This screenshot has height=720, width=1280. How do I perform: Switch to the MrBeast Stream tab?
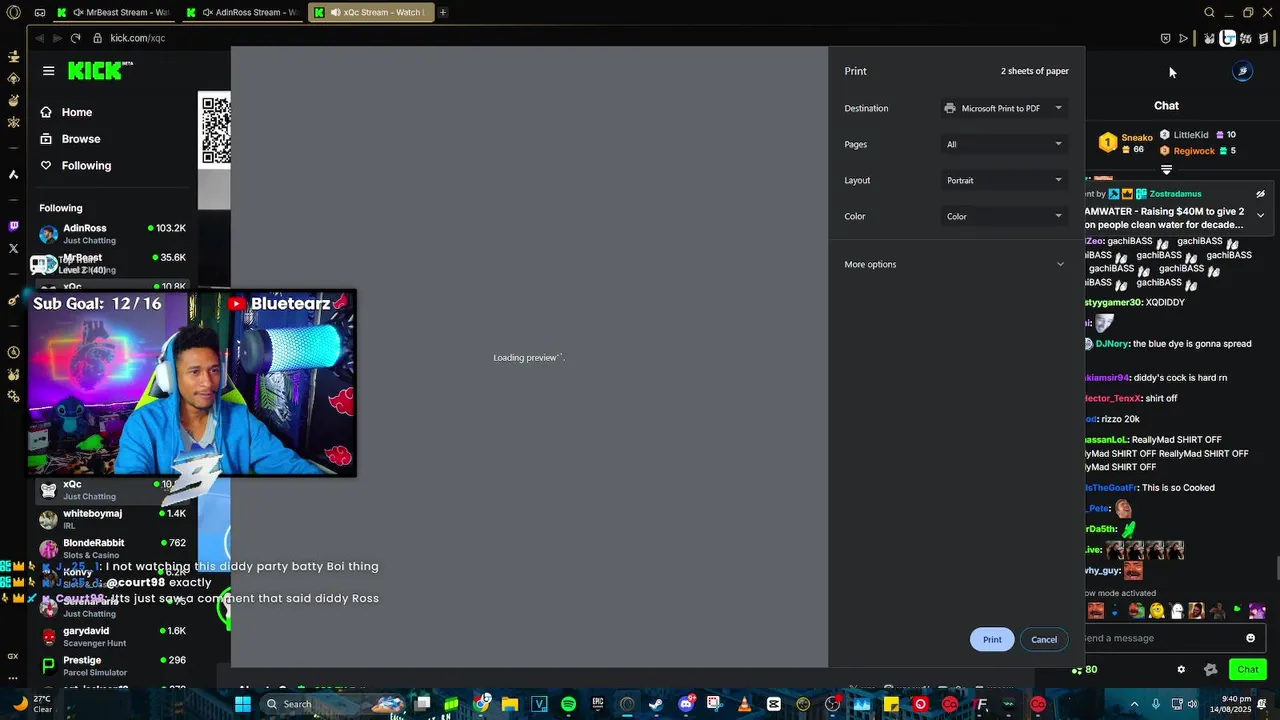click(114, 12)
